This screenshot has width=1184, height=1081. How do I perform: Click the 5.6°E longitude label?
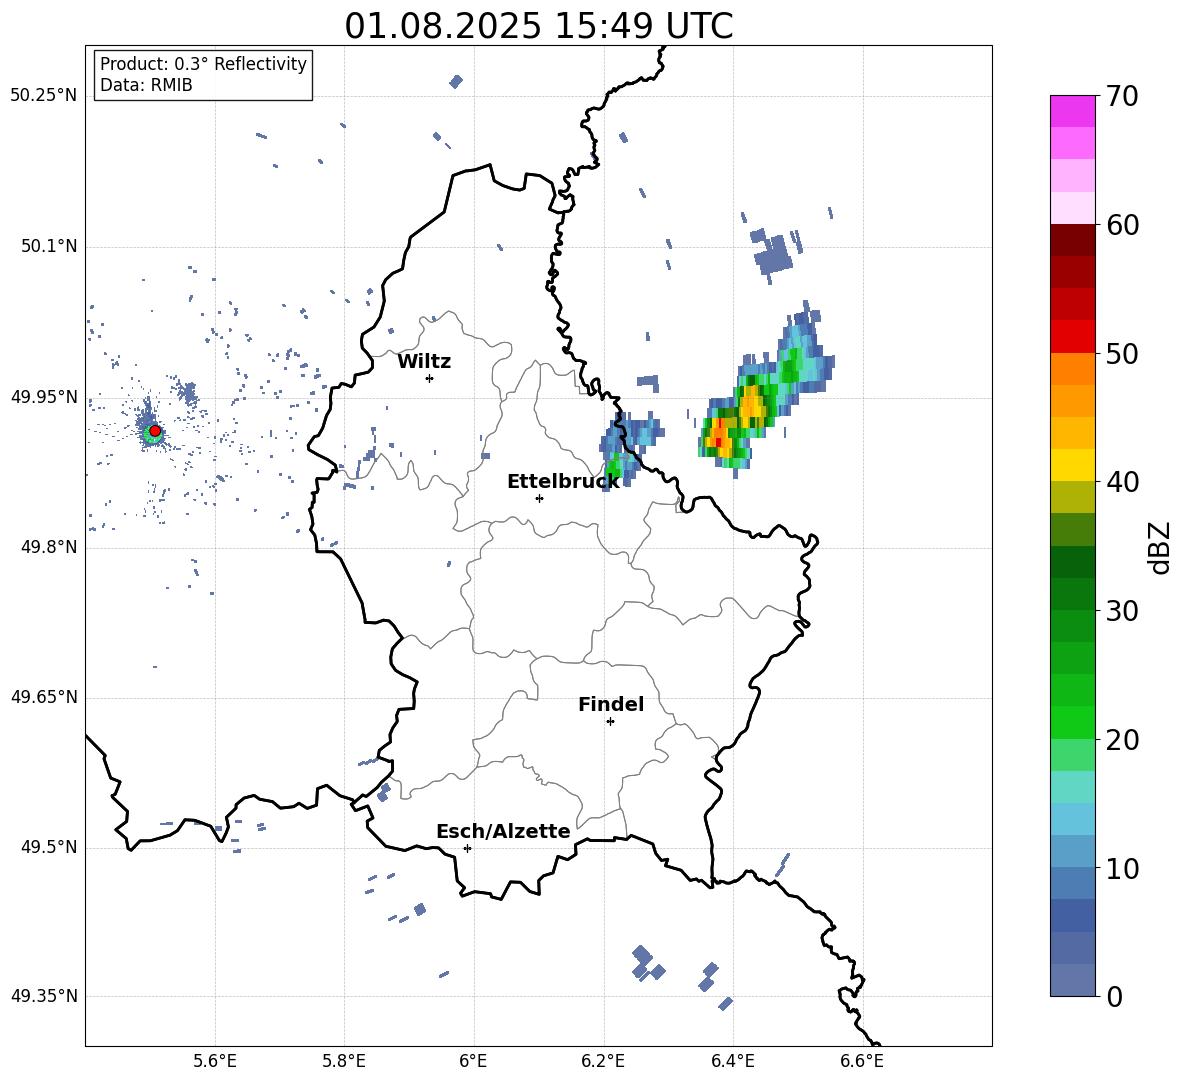point(215,1061)
